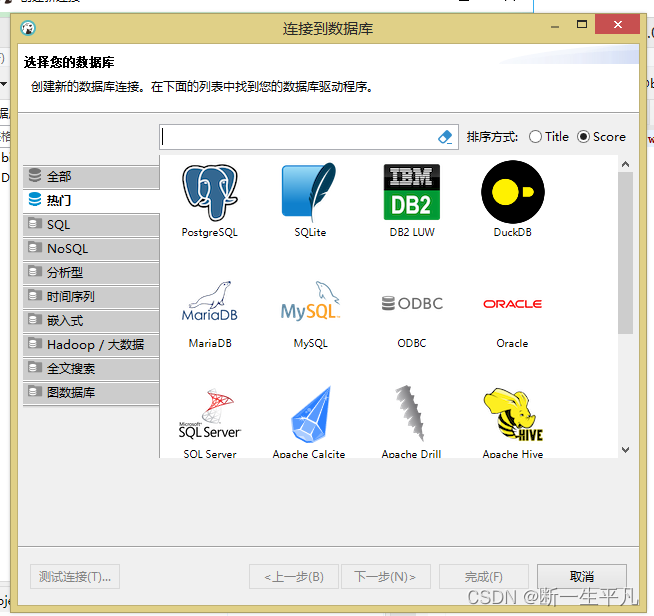Click the 完成(F) finish button
654x616 pixels.
(484, 576)
